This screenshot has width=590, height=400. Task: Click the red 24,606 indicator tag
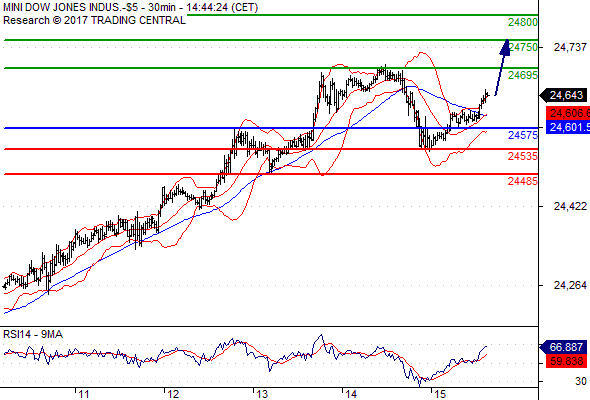click(568, 113)
